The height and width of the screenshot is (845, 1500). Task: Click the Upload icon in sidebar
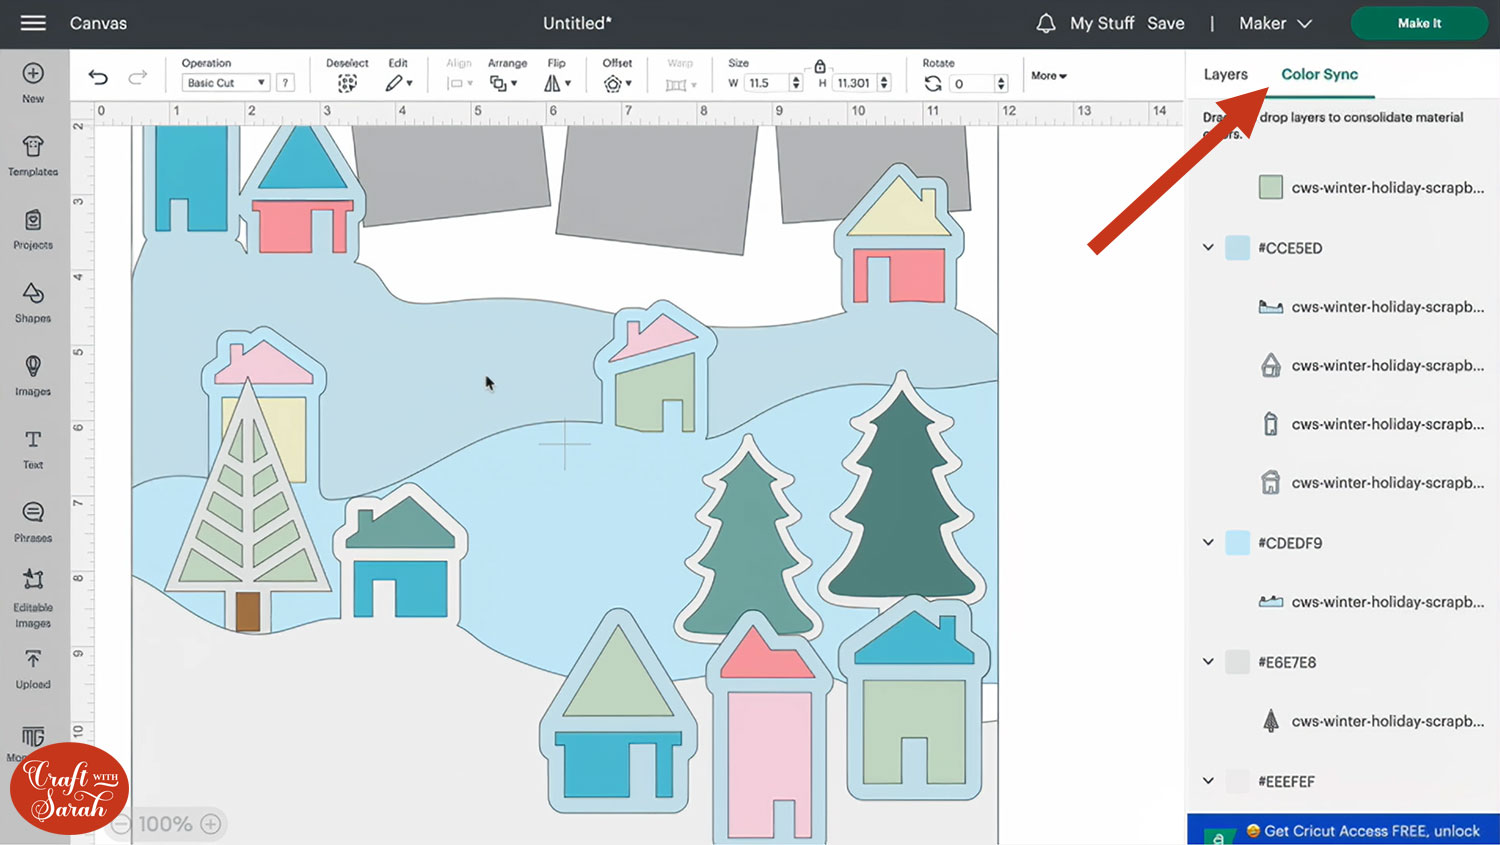33,668
